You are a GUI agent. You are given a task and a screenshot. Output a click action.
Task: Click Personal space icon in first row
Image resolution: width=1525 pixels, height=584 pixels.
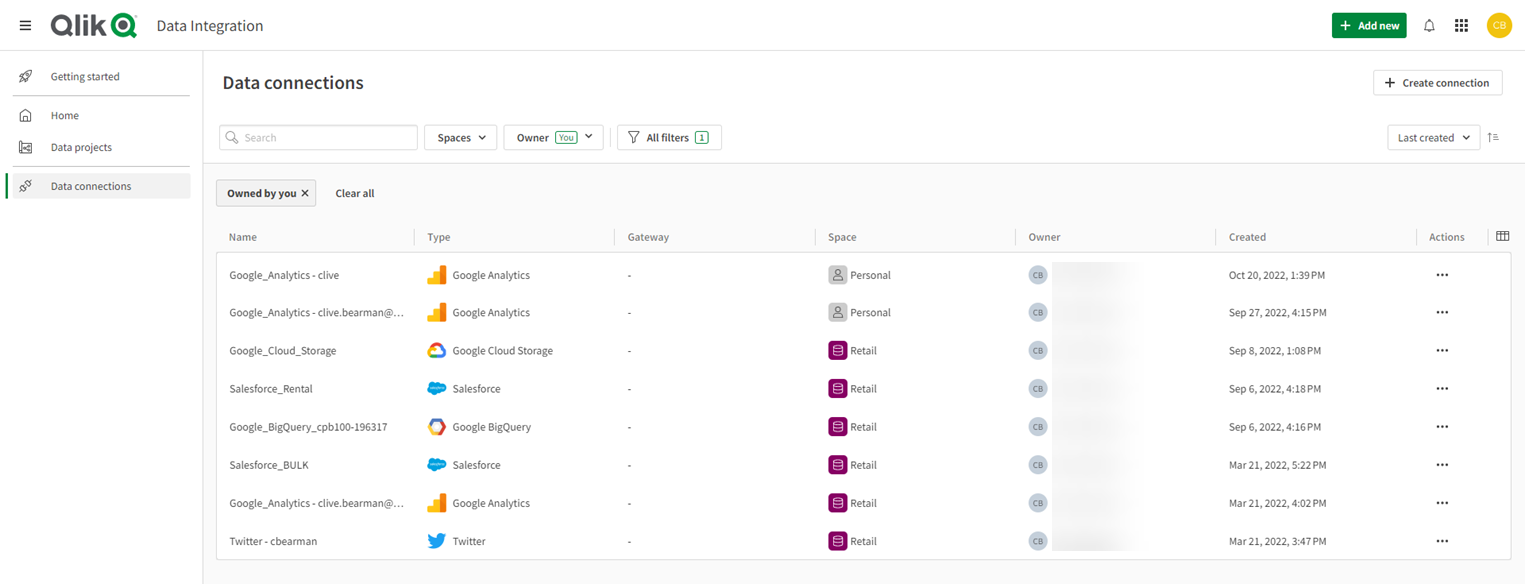pos(838,275)
